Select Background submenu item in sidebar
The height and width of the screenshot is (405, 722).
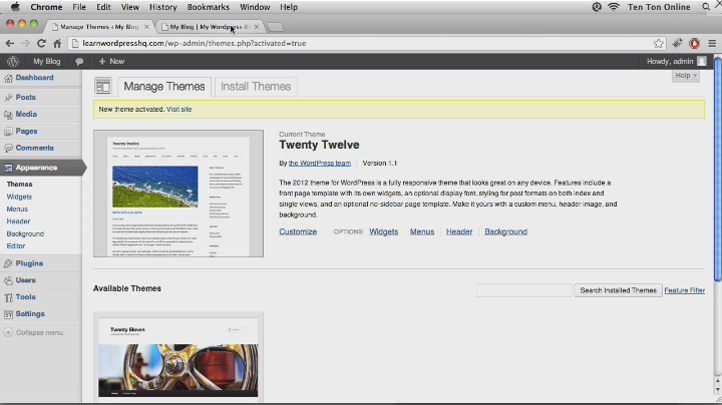25,234
